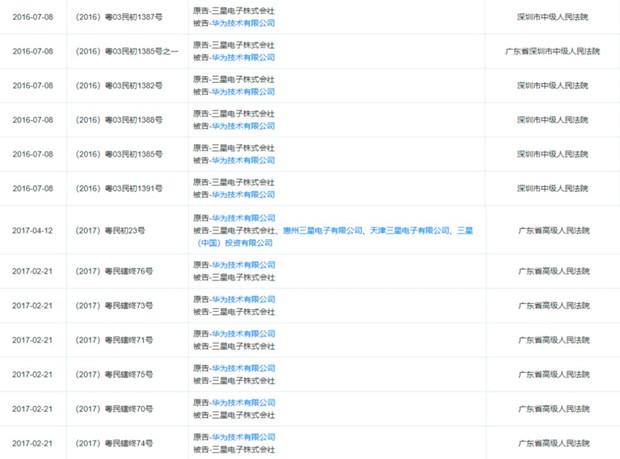
Task: Select case number (2017)粤民辖终75号
Action: (x=114, y=374)
